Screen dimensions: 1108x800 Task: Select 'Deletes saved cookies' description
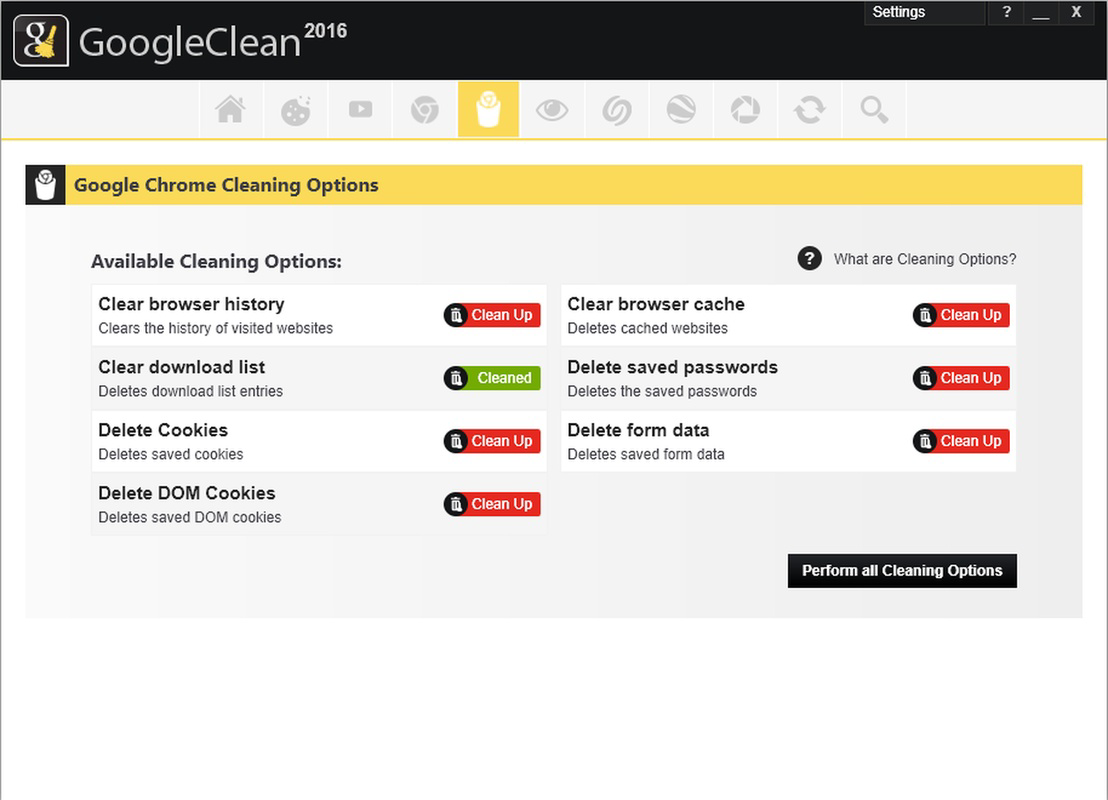(170, 454)
